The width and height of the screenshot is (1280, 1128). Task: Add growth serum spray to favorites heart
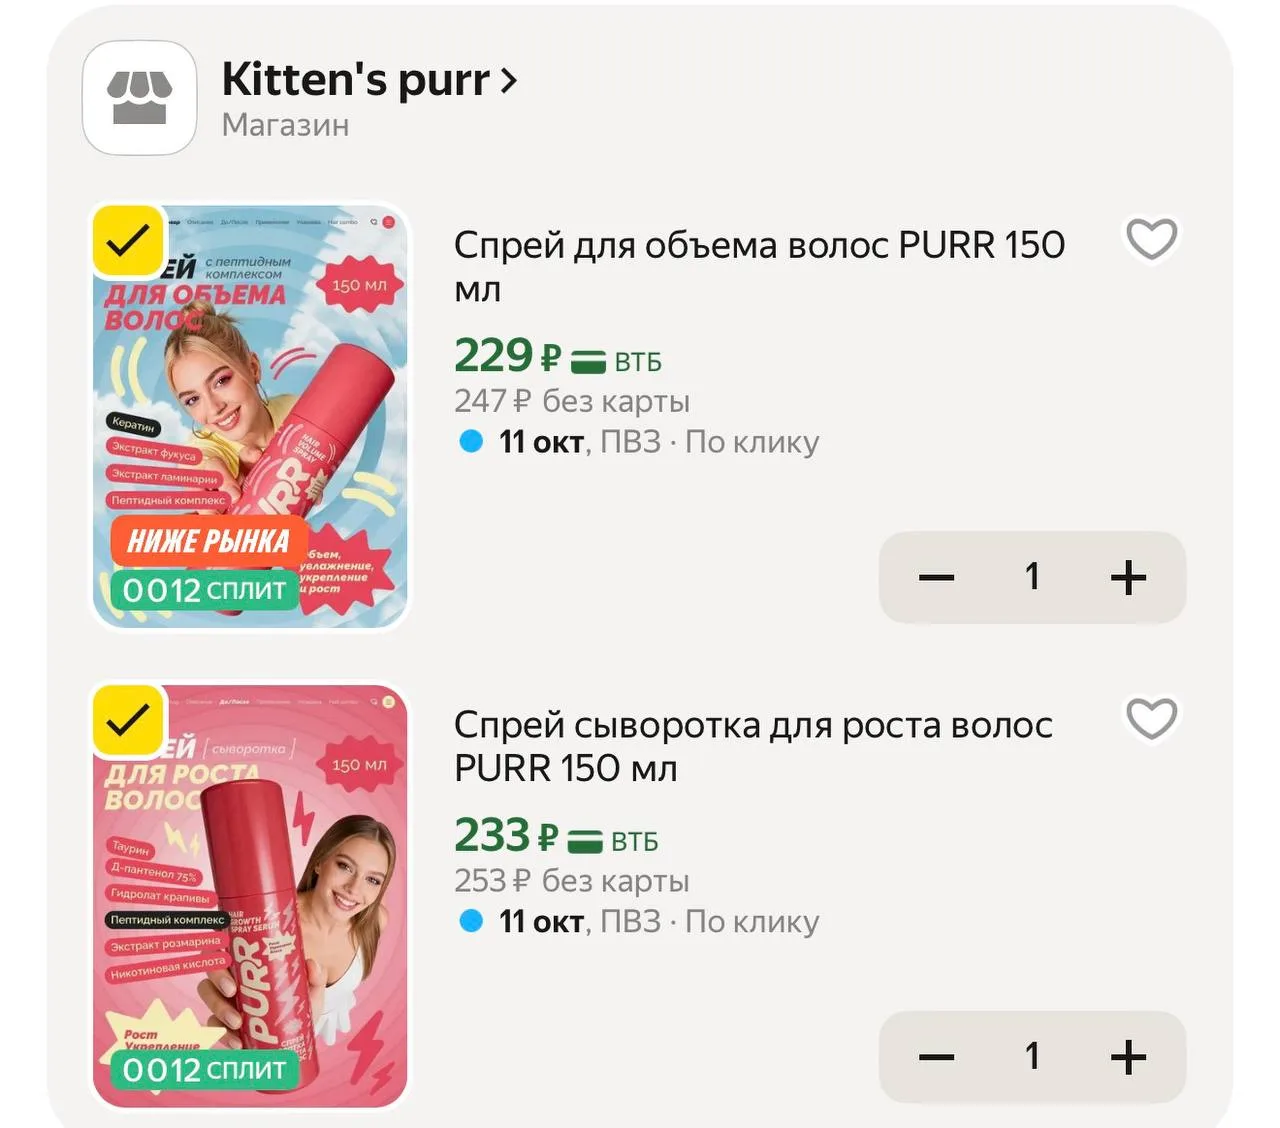click(1152, 719)
